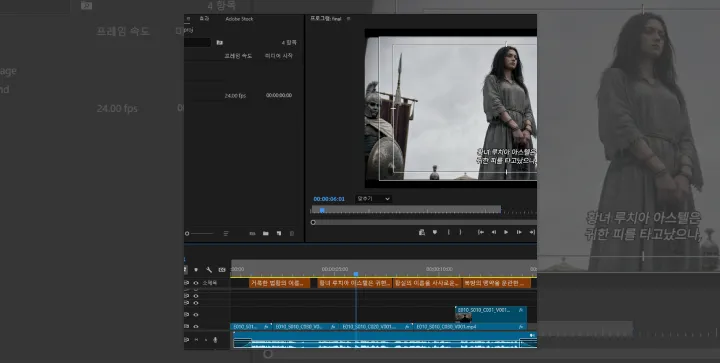Step back one frame in Program monitor

[494, 232]
